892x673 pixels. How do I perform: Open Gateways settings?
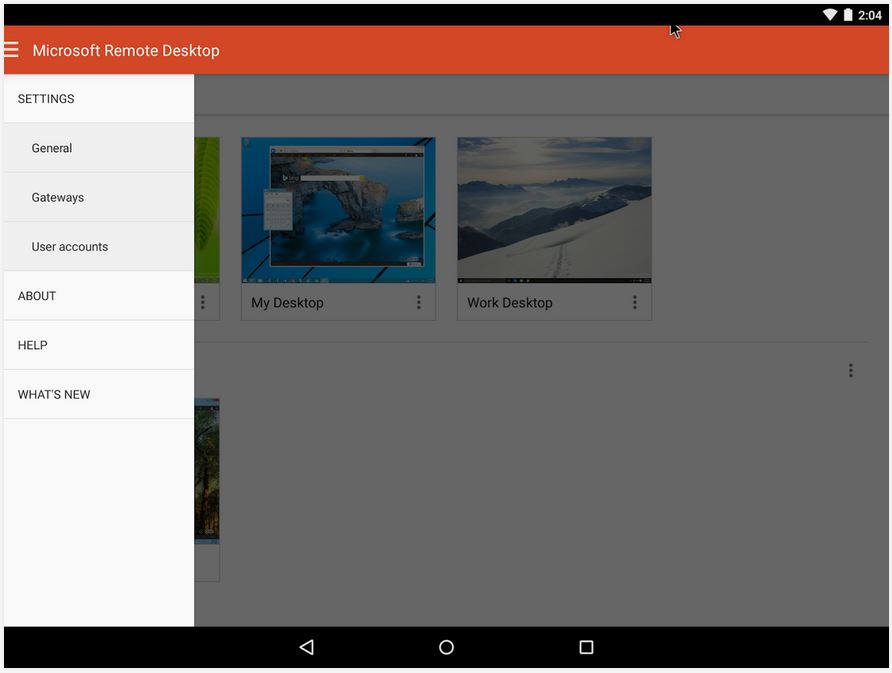(x=99, y=197)
